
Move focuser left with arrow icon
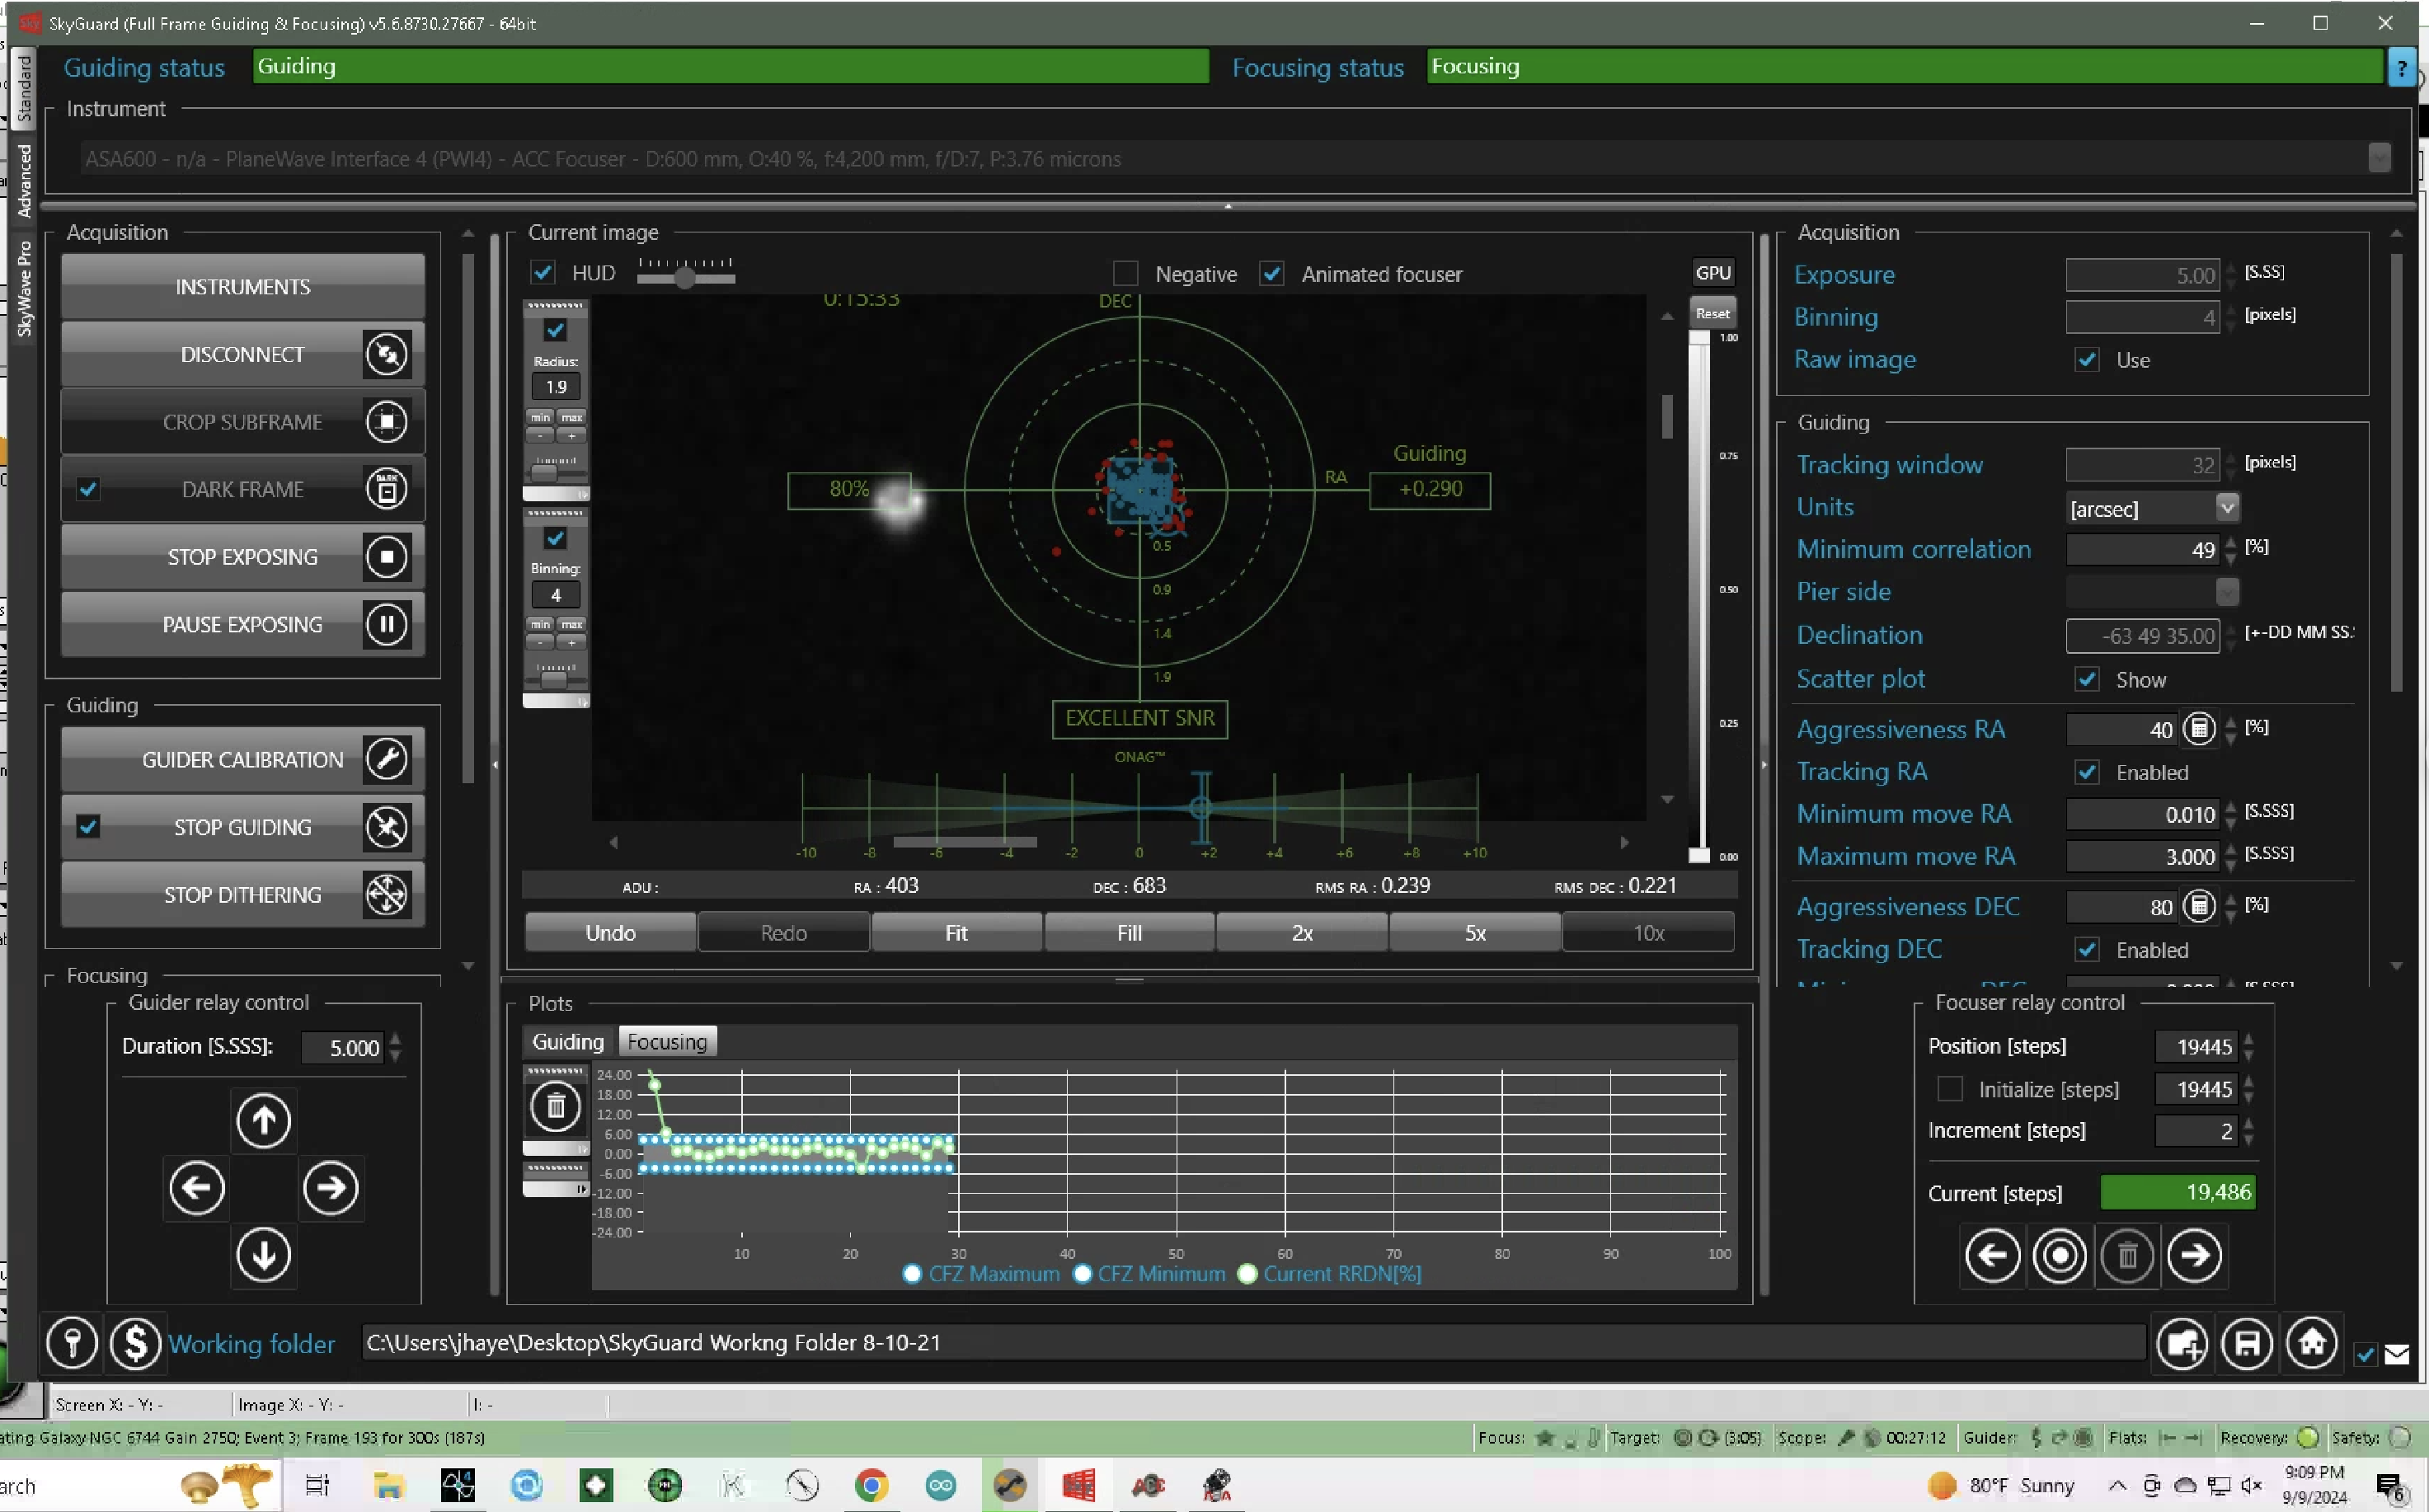[1992, 1256]
